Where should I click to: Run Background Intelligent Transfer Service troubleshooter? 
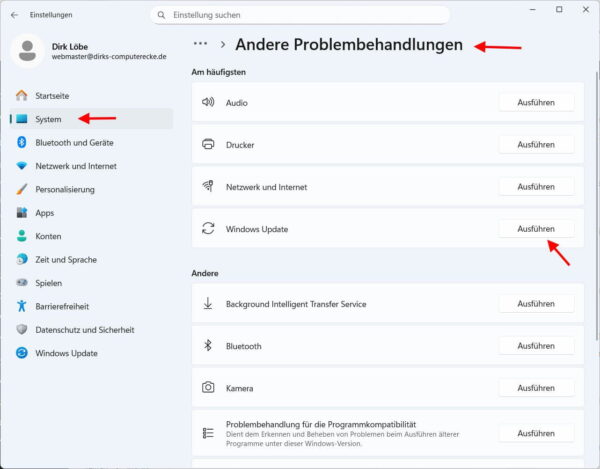(x=536, y=304)
